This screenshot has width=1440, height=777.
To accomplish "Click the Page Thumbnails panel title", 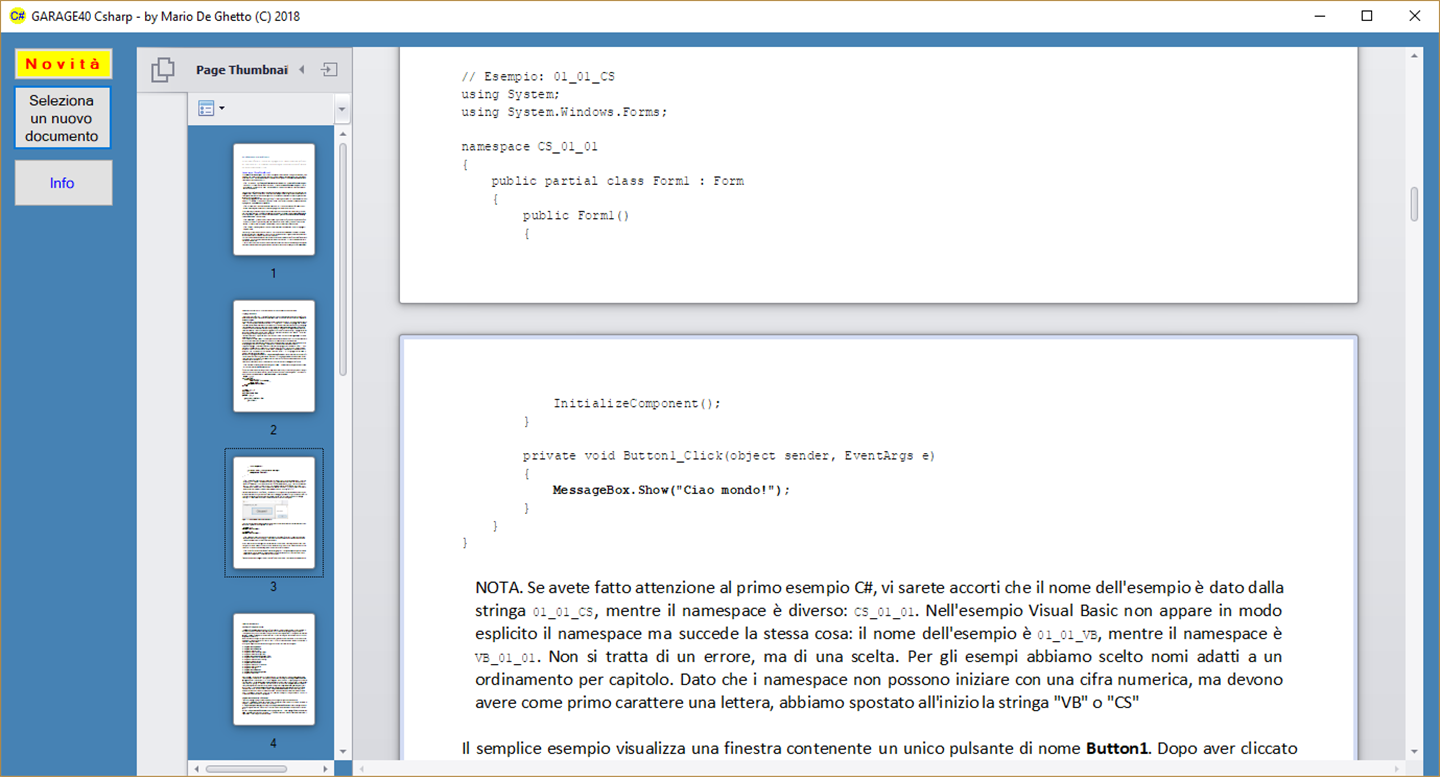I will tap(242, 70).
